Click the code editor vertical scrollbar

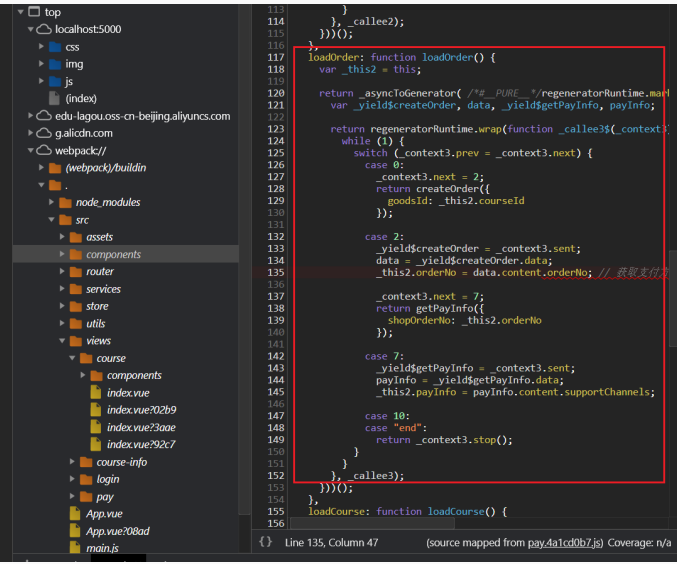coord(673,298)
